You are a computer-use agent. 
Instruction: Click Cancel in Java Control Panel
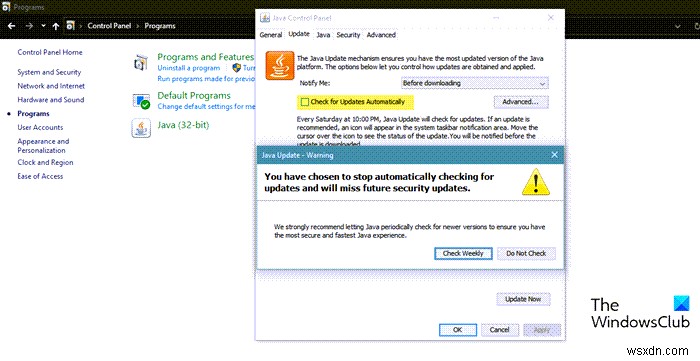click(499, 330)
